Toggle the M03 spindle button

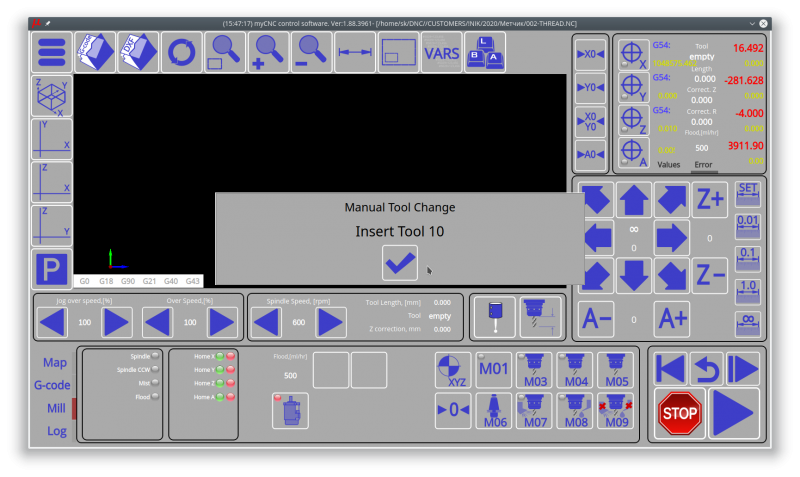click(535, 370)
